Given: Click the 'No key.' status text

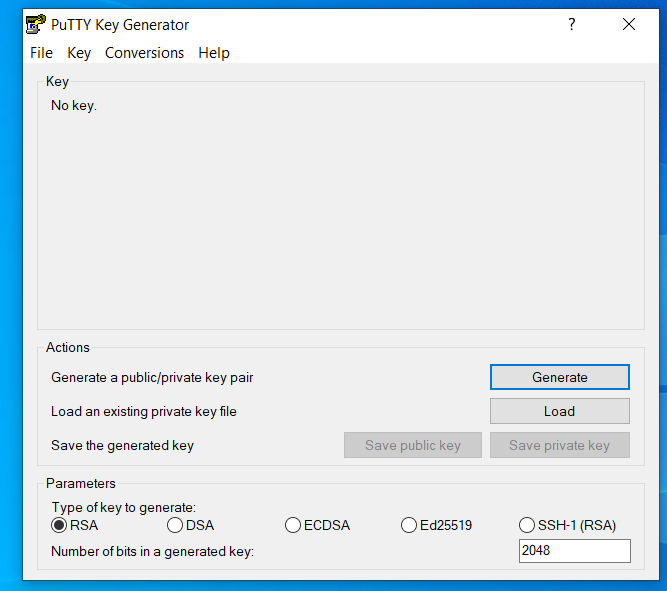Looking at the screenshot, I should click(74, 106).
